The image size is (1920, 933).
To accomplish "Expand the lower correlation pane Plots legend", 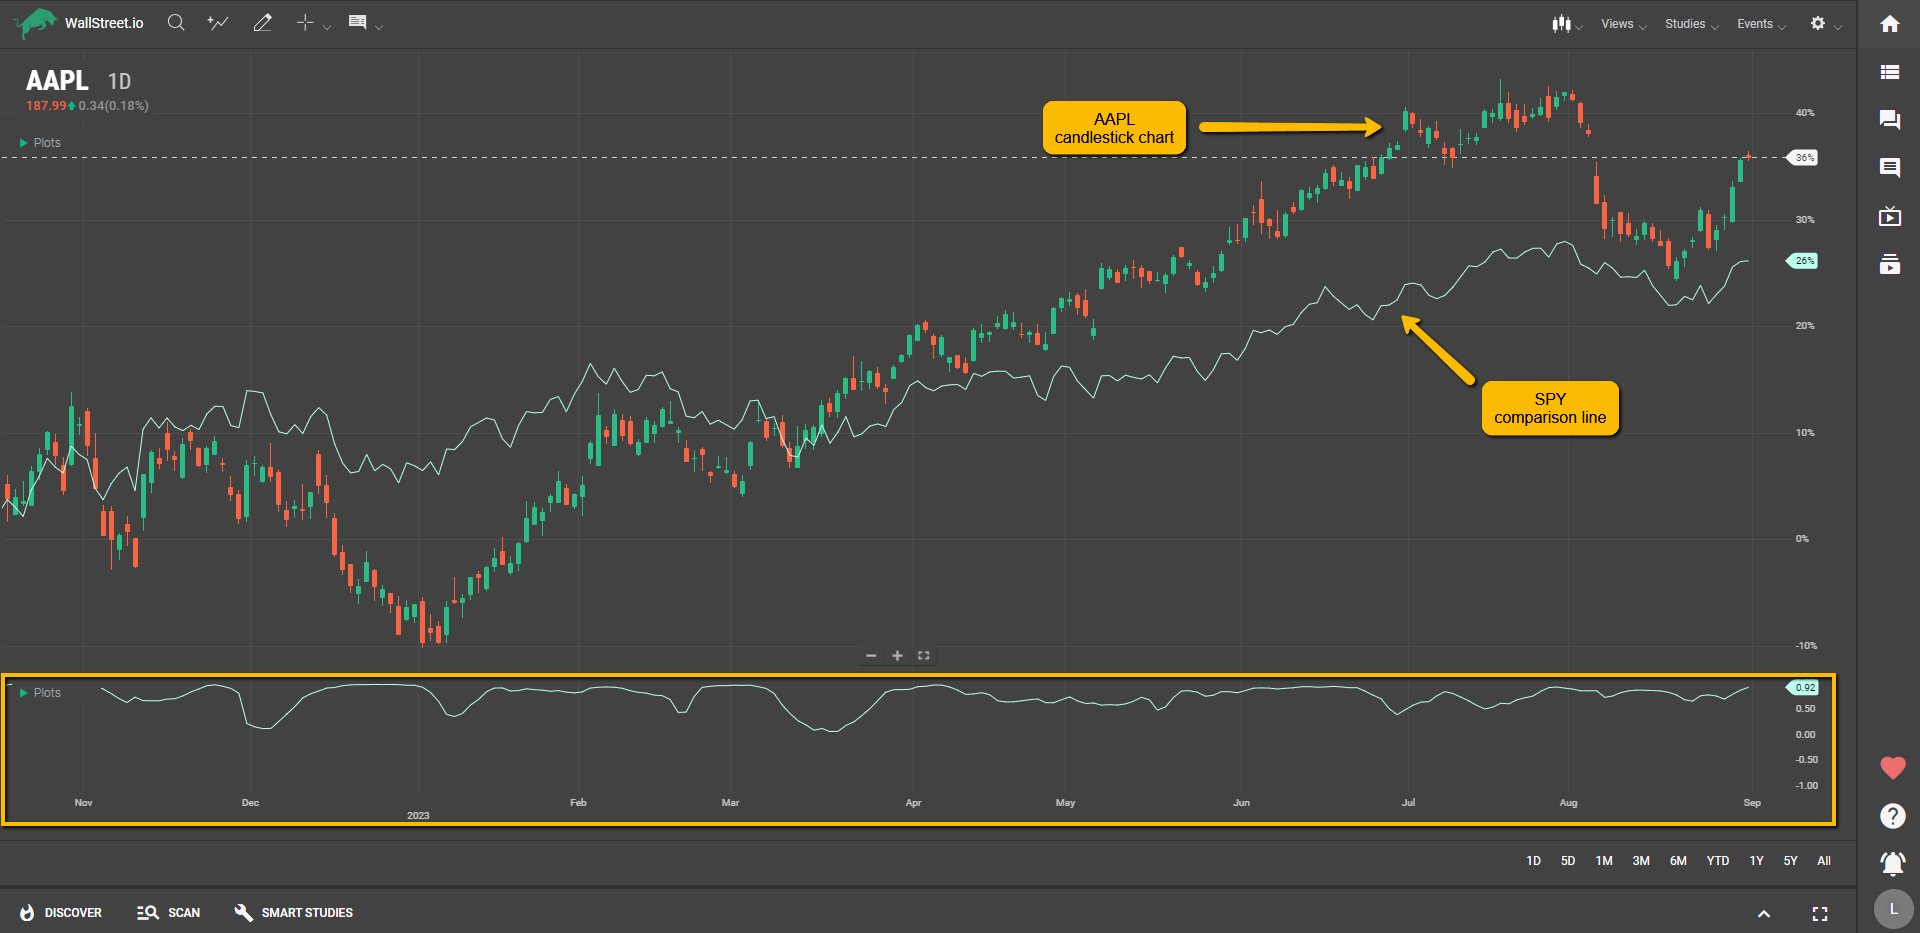I will click(40, 693).
